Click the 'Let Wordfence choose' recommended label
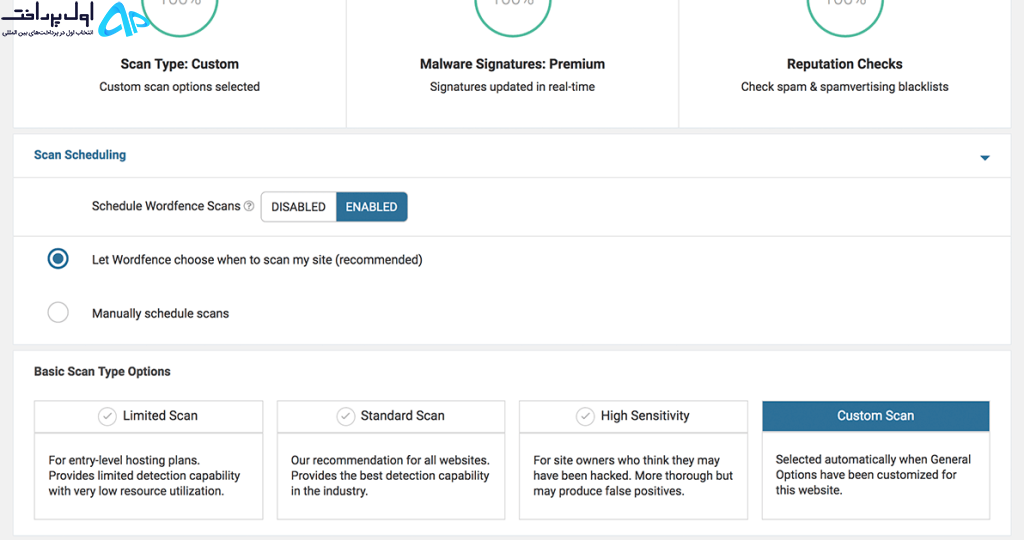This screenshot has width=1024, height=540. pyautogui.click(x=257, y=260)
